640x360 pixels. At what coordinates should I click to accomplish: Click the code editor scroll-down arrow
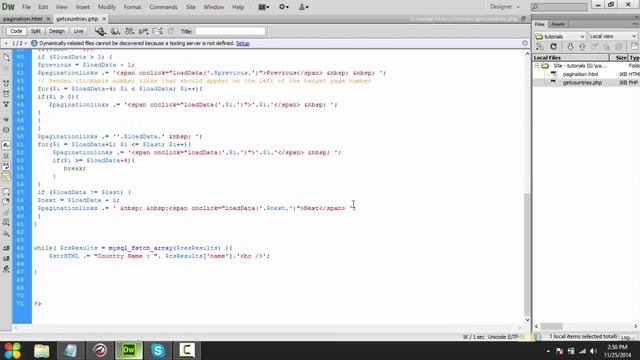[527, 320]
